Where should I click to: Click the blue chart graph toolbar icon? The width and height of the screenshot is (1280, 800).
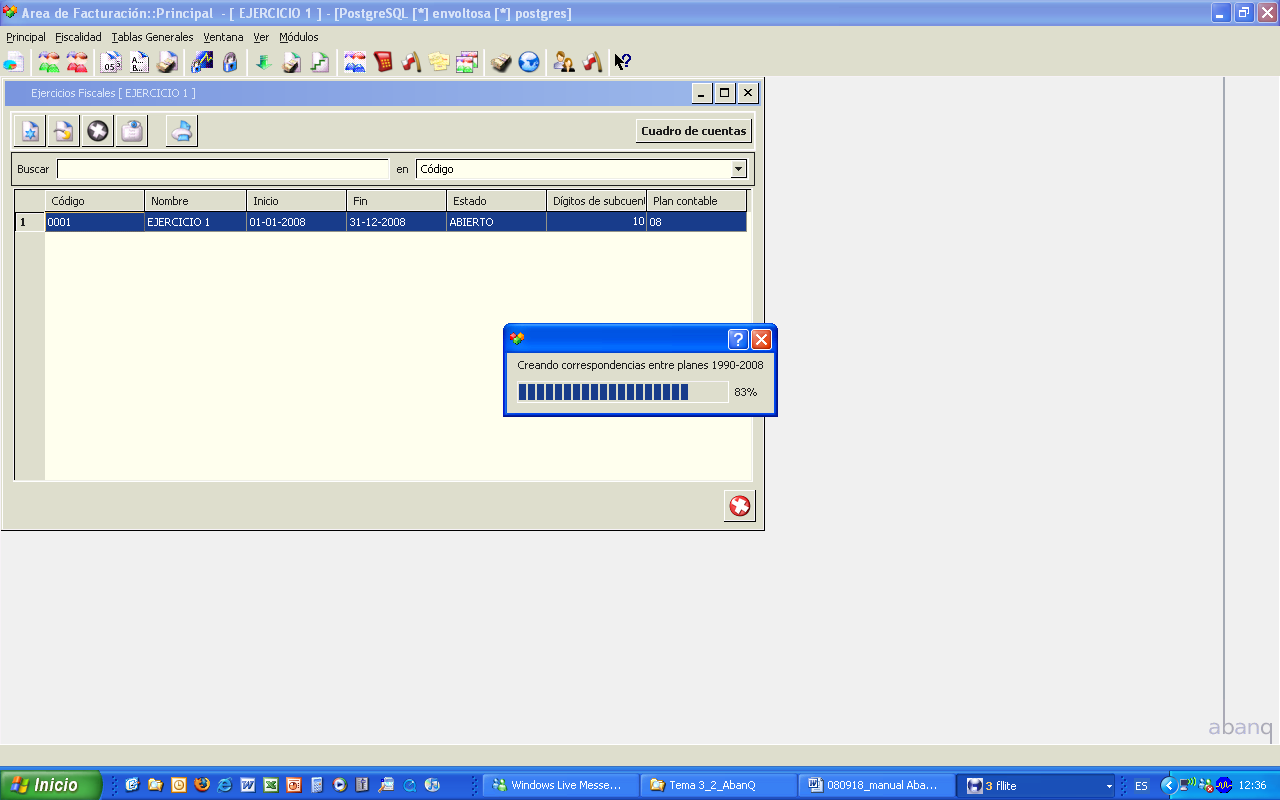tap(202, 62)
